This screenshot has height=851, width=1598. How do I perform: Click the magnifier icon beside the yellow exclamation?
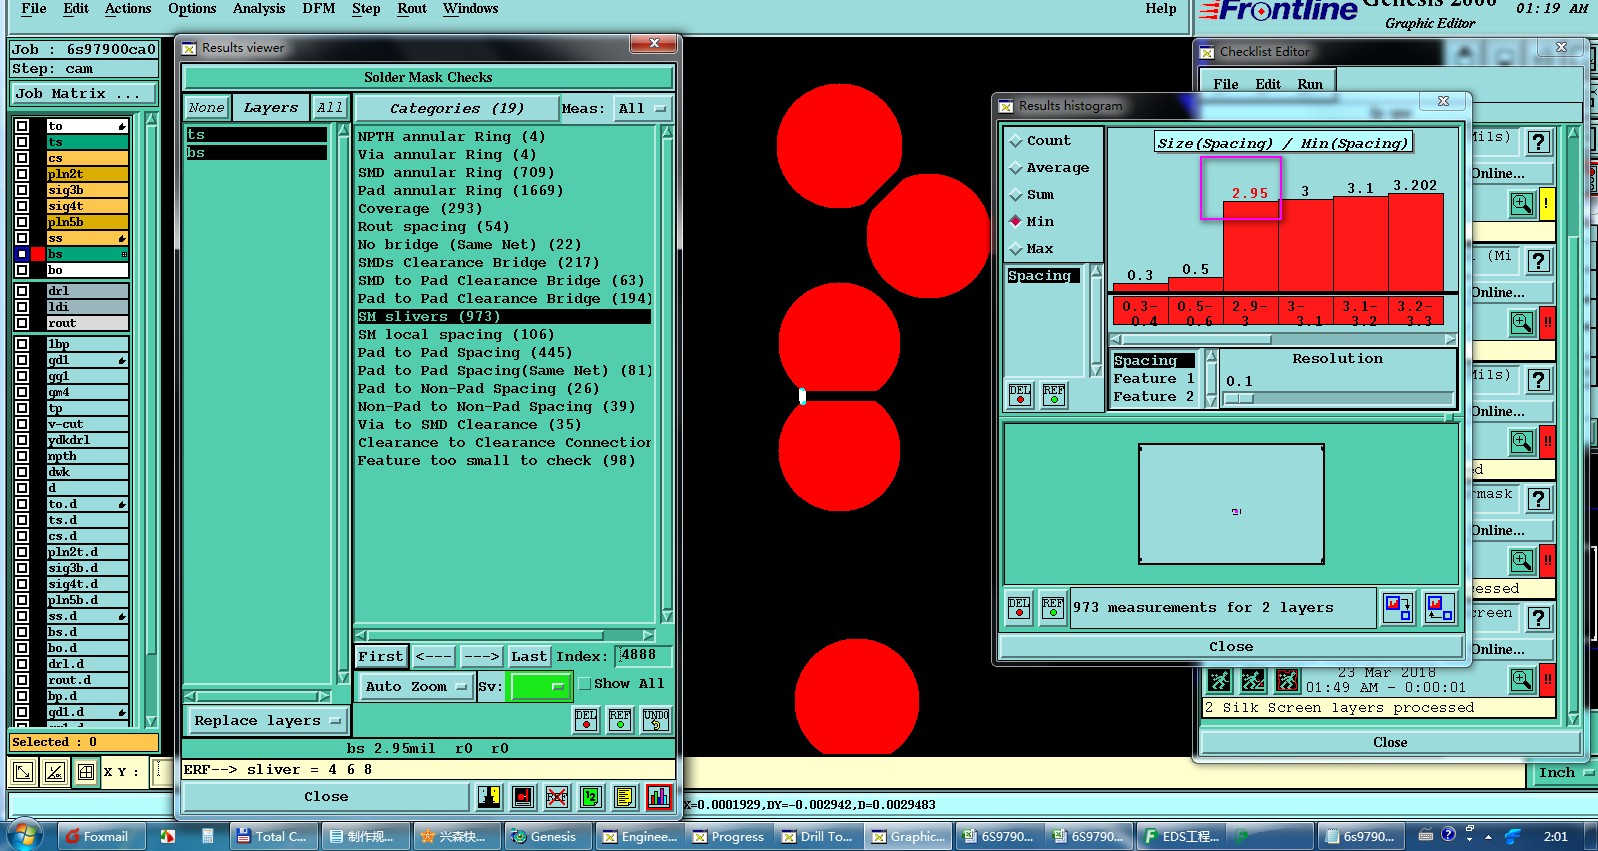coord(1522,204)
